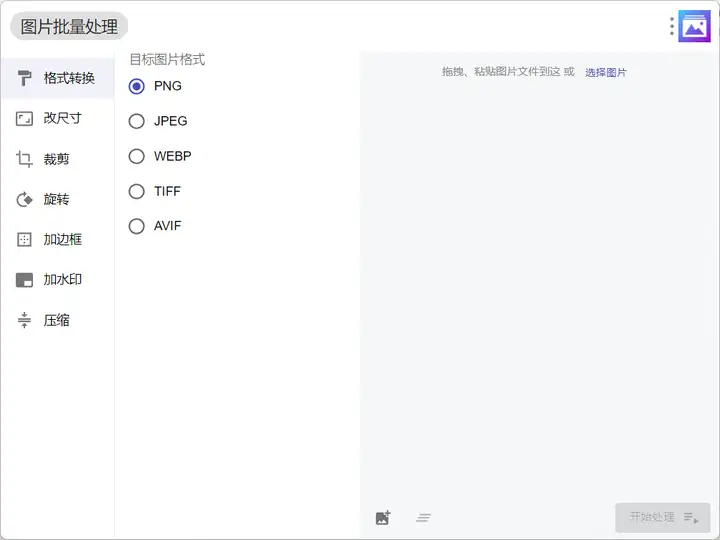Select the PNG radio button
720x540 pixels.
coord(136,86)
